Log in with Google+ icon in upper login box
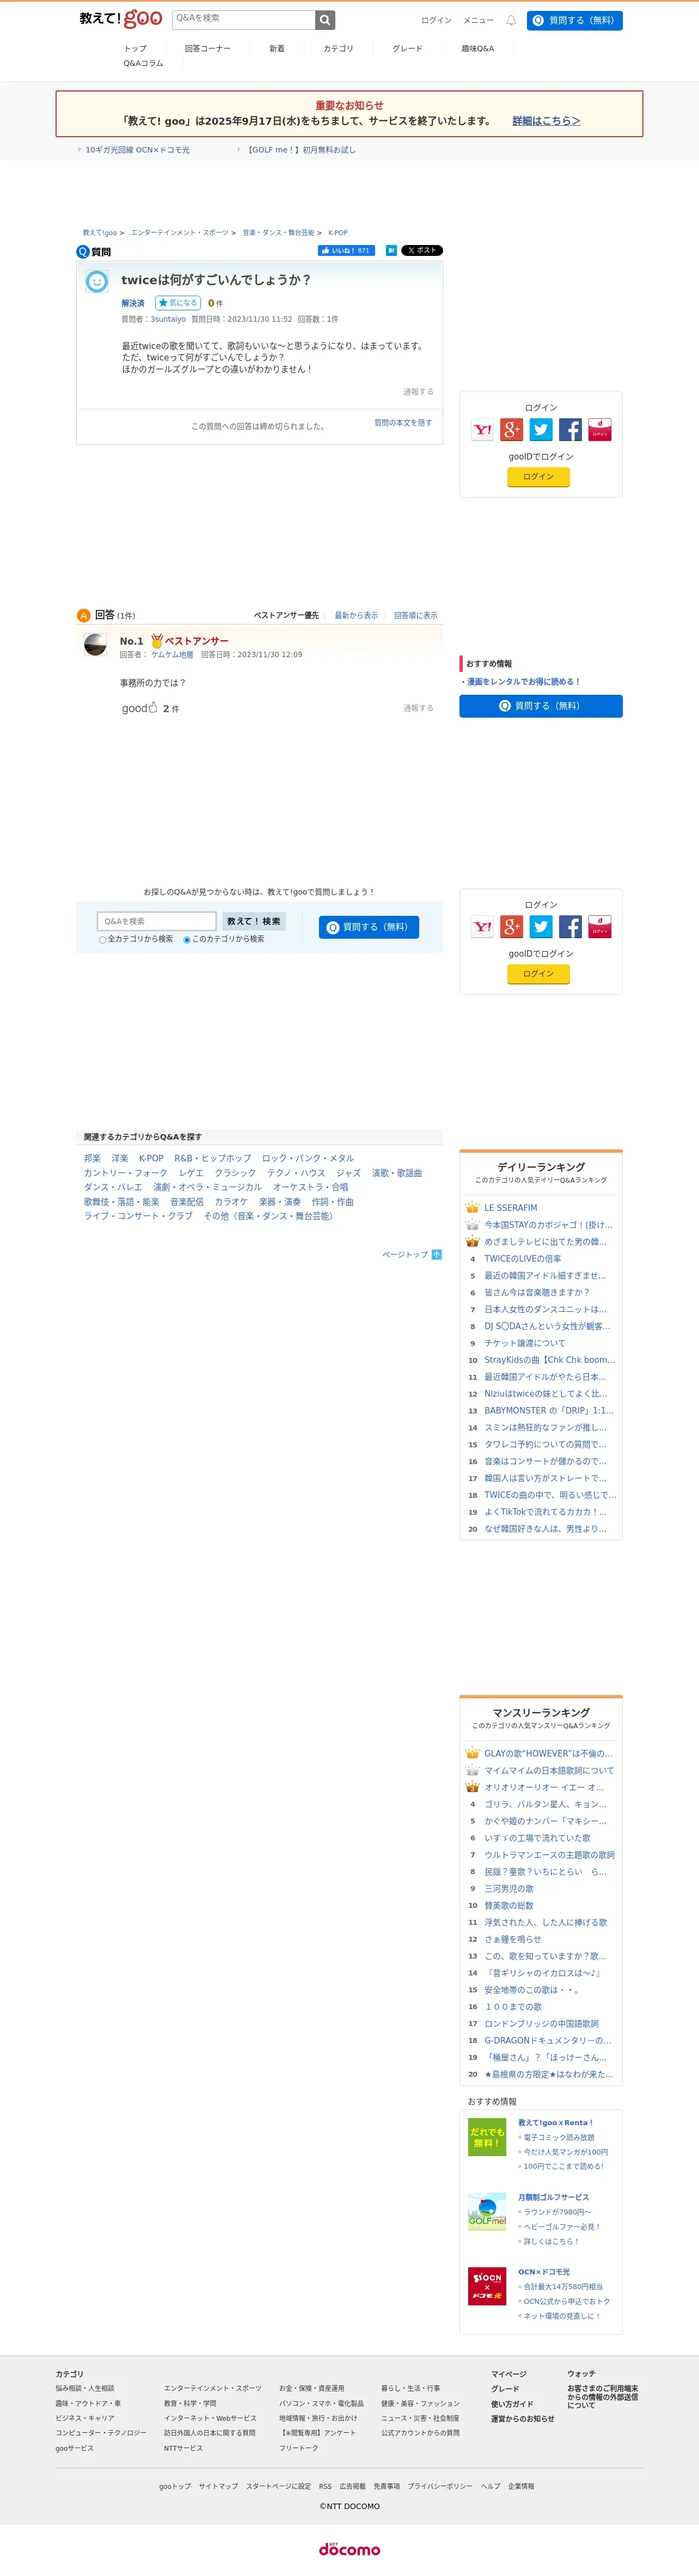699x2576 pixels. [512, 430]
